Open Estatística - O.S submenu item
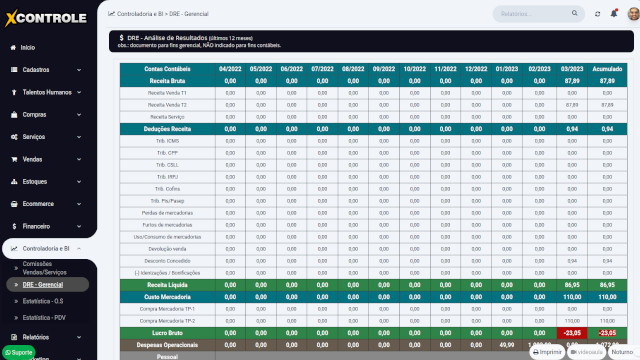The image size is (640, 360). click(43, 301)
